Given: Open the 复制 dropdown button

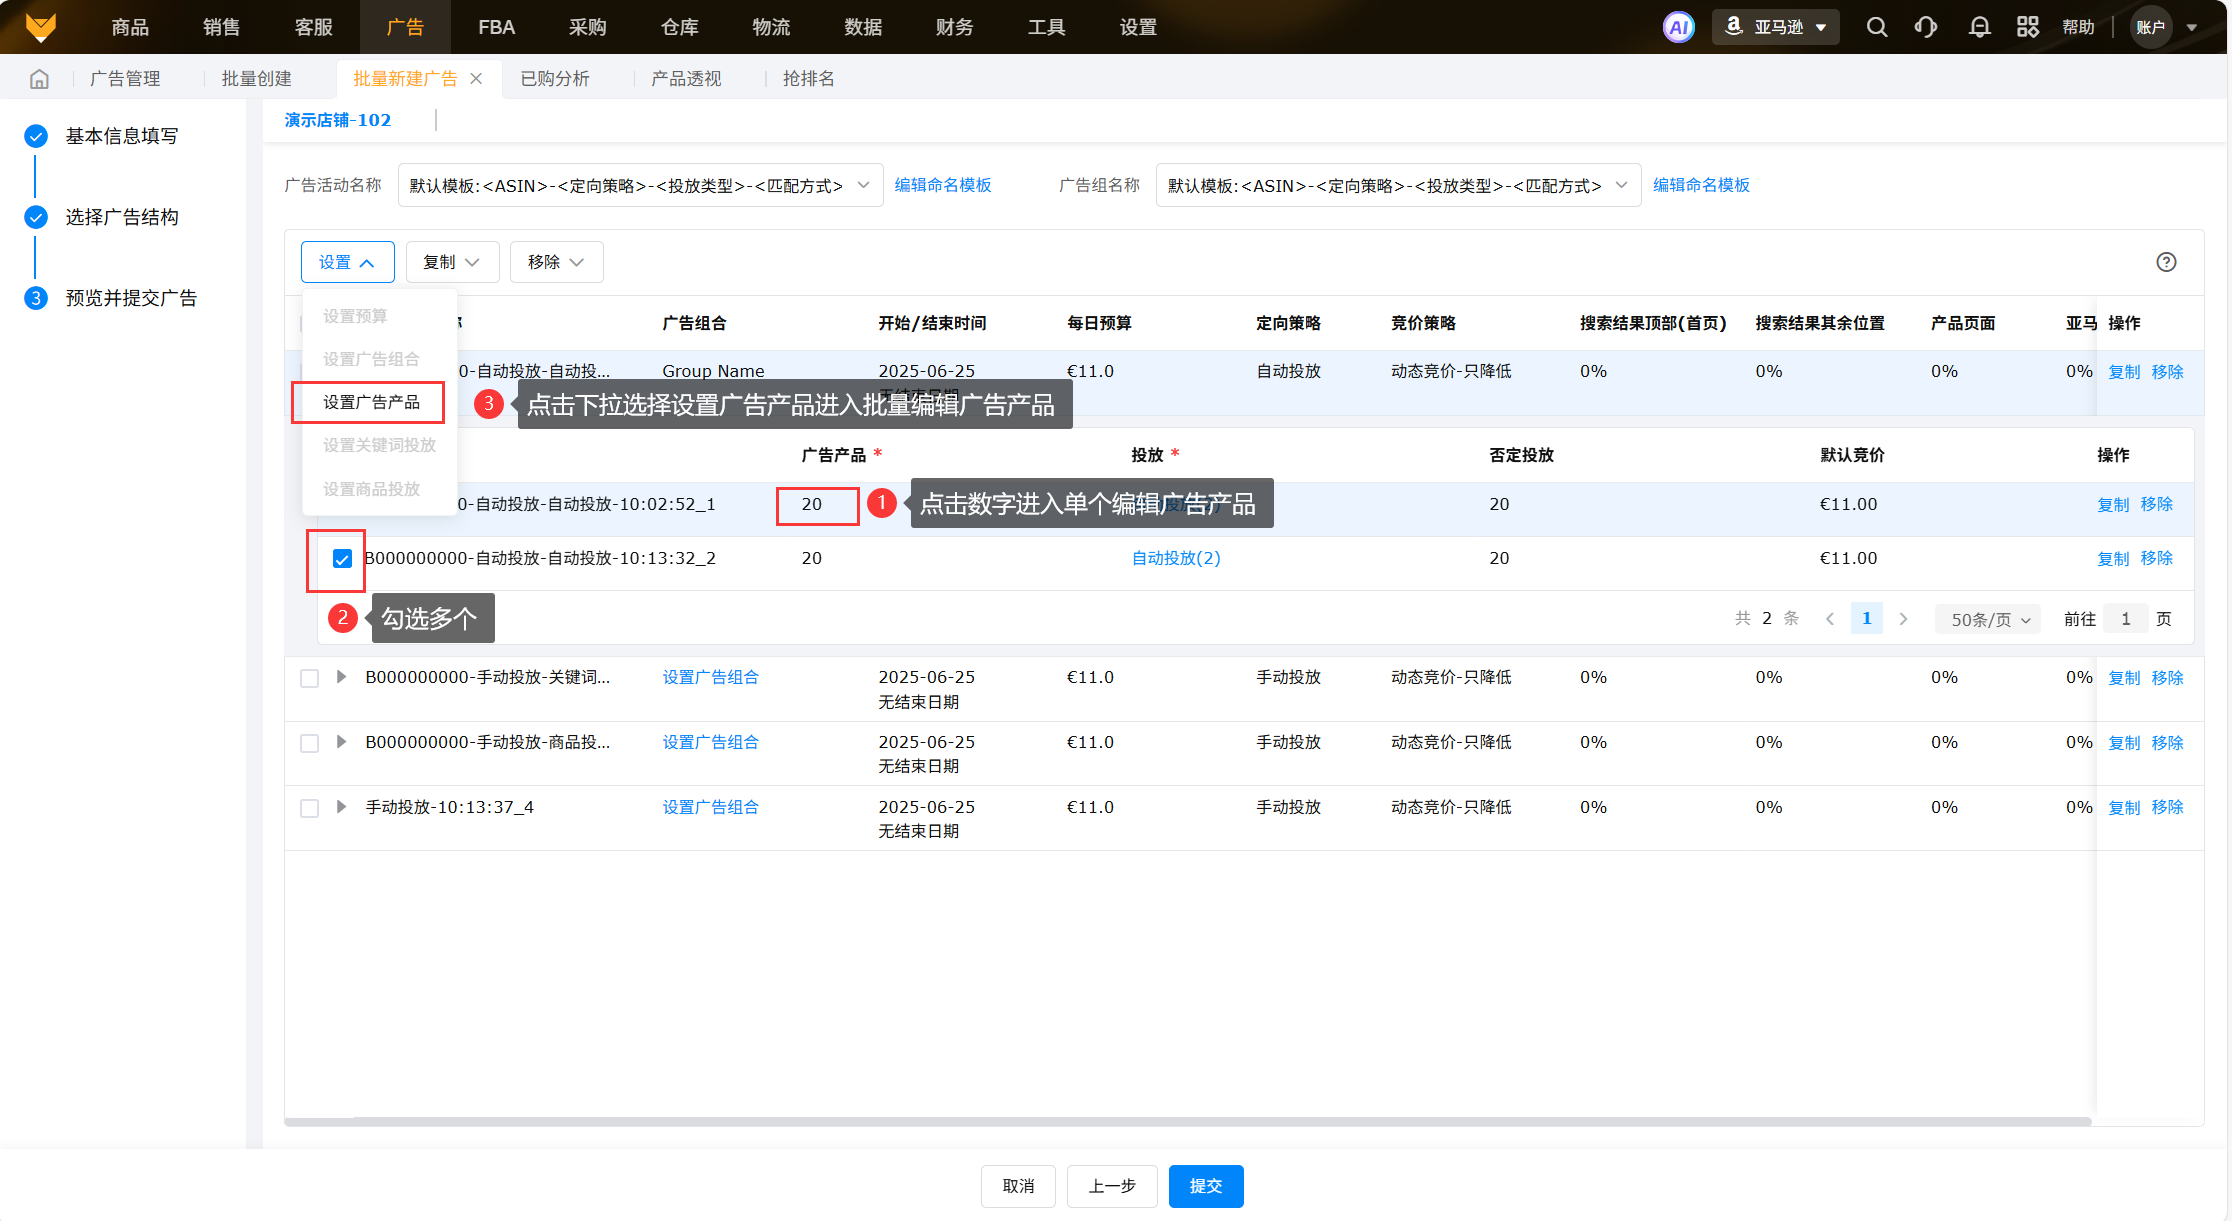Looking at the screenshot, I should coord(451,262).
